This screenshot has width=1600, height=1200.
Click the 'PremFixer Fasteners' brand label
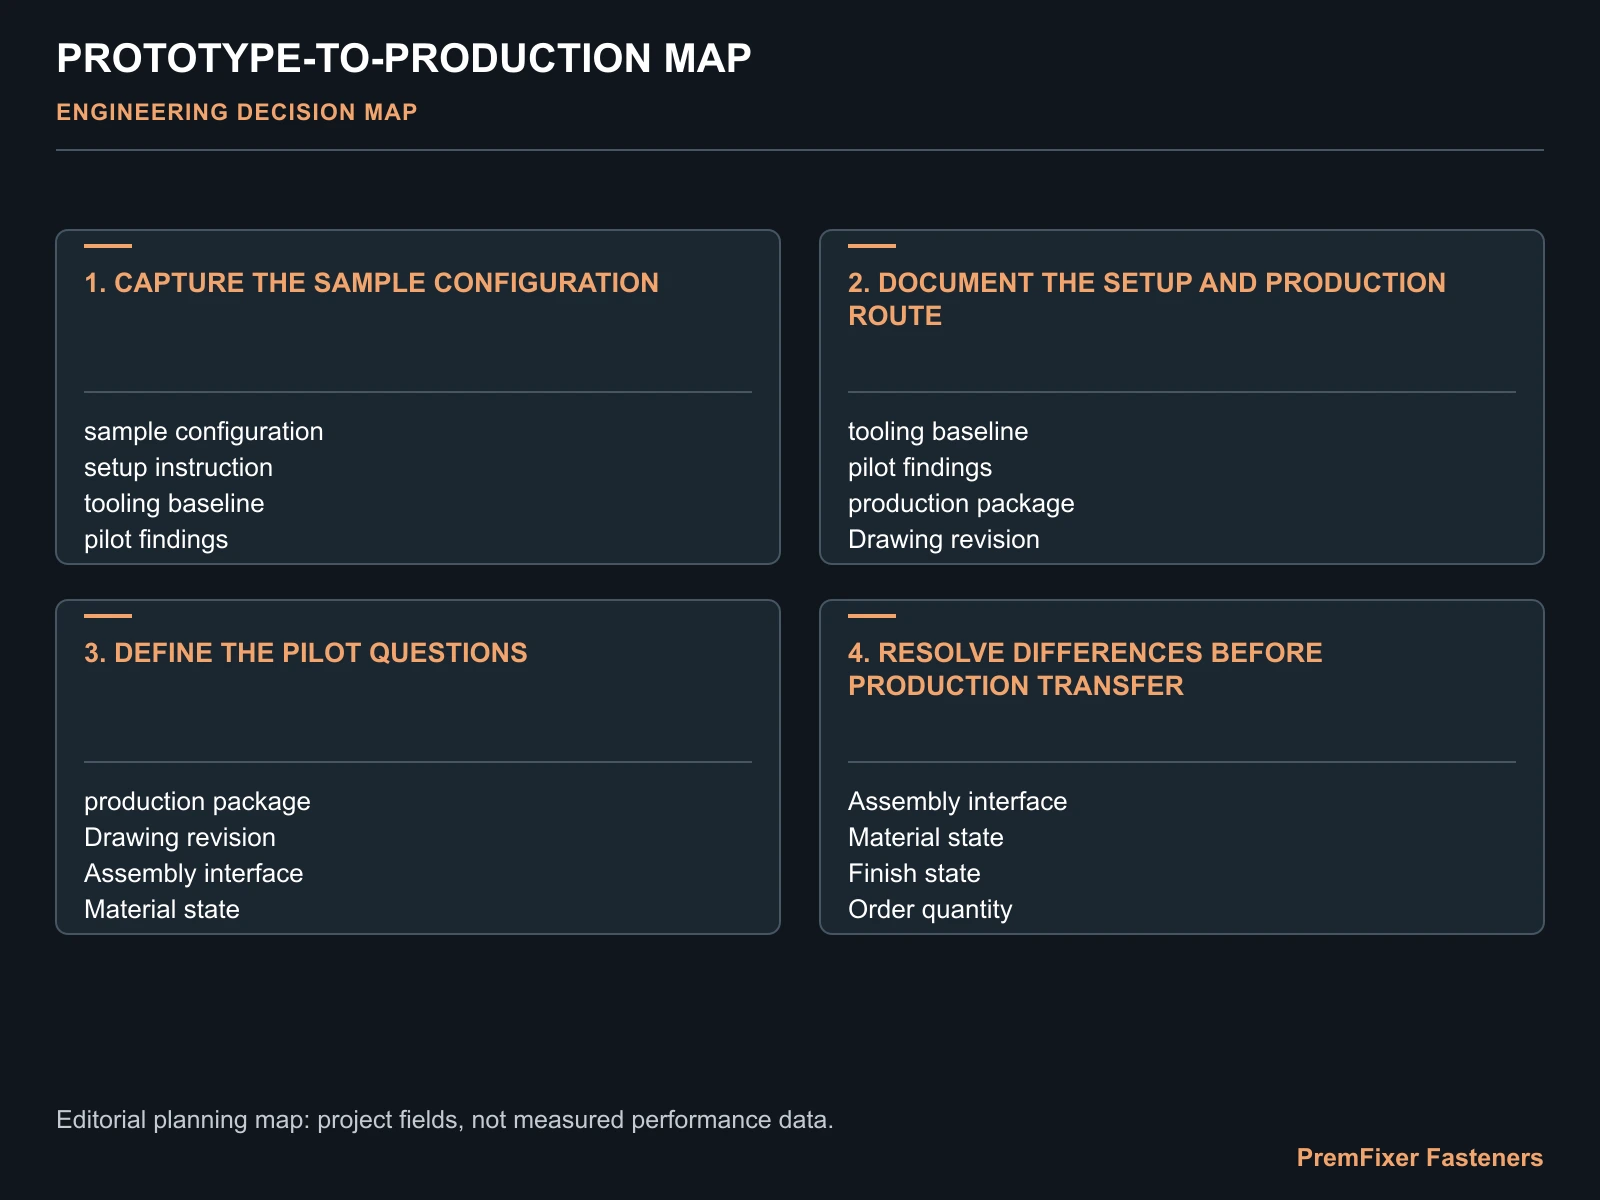tap(1420, 1158)
